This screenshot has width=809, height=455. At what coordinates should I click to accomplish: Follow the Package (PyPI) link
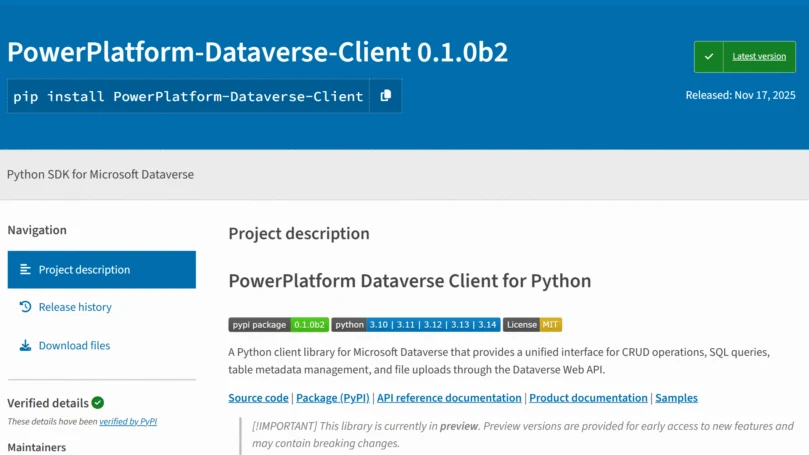tap(333, 398)
